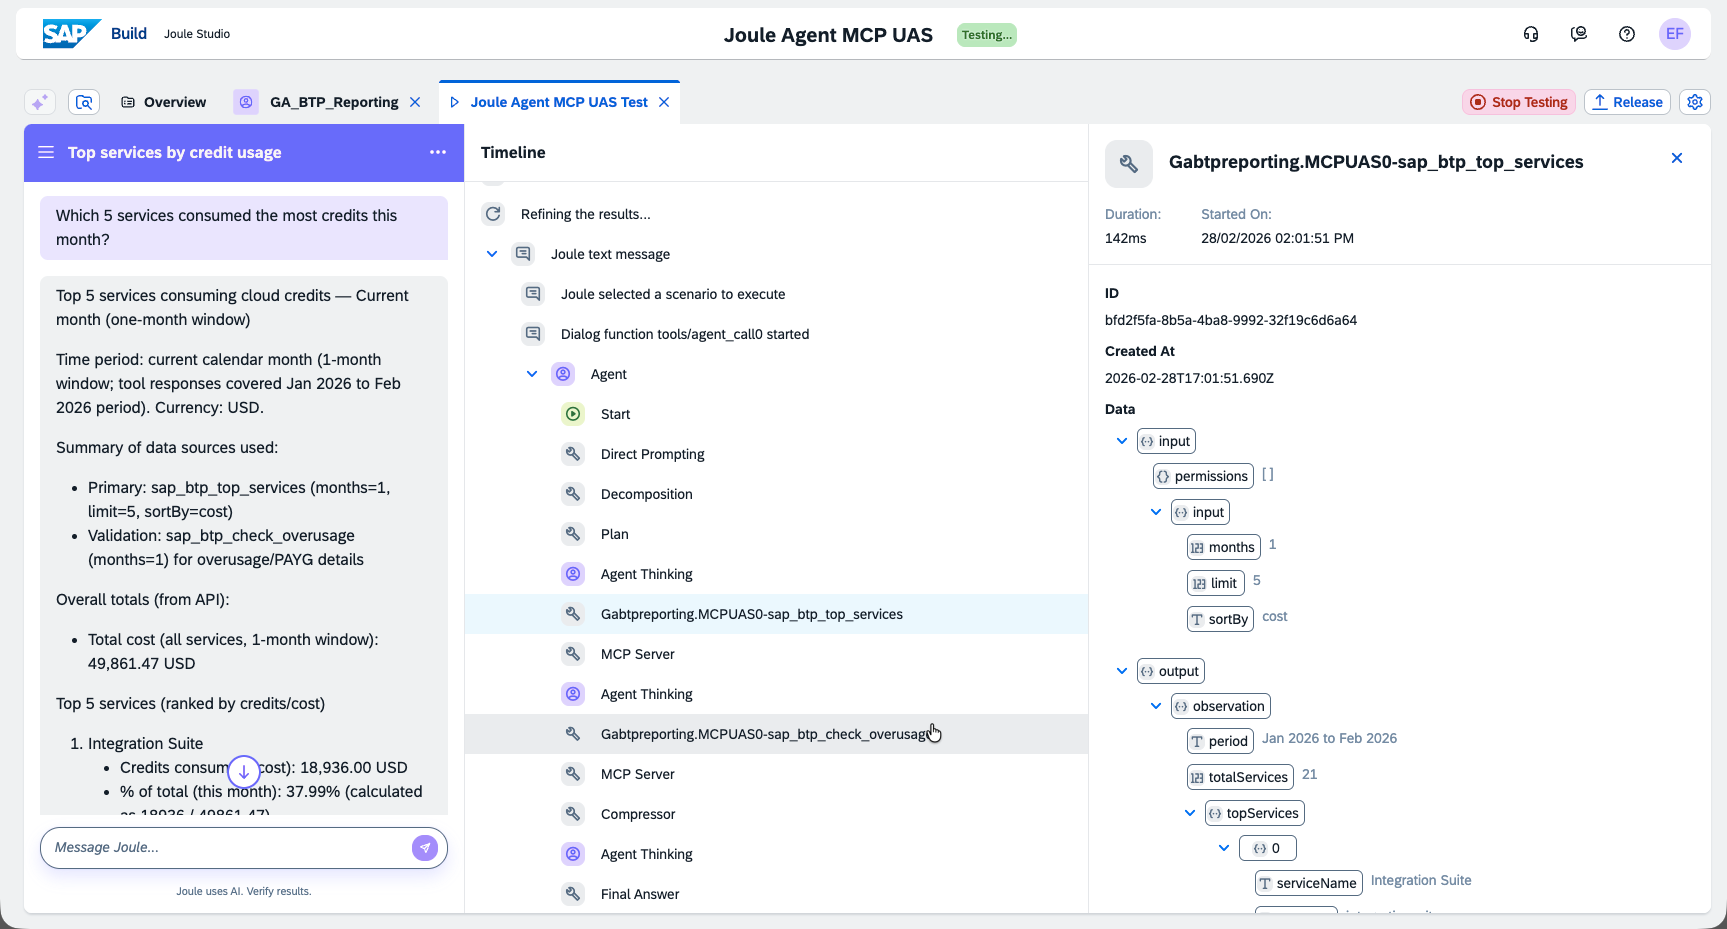Click the Build product link

click(x=129, y=33)
